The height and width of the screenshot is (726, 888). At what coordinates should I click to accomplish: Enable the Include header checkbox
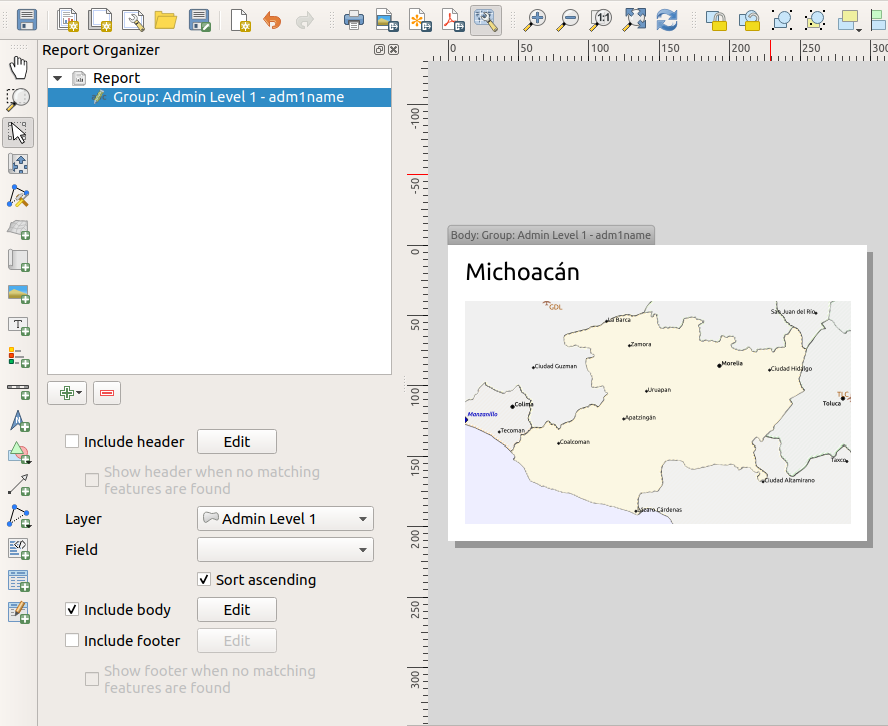tap(72, 442)
